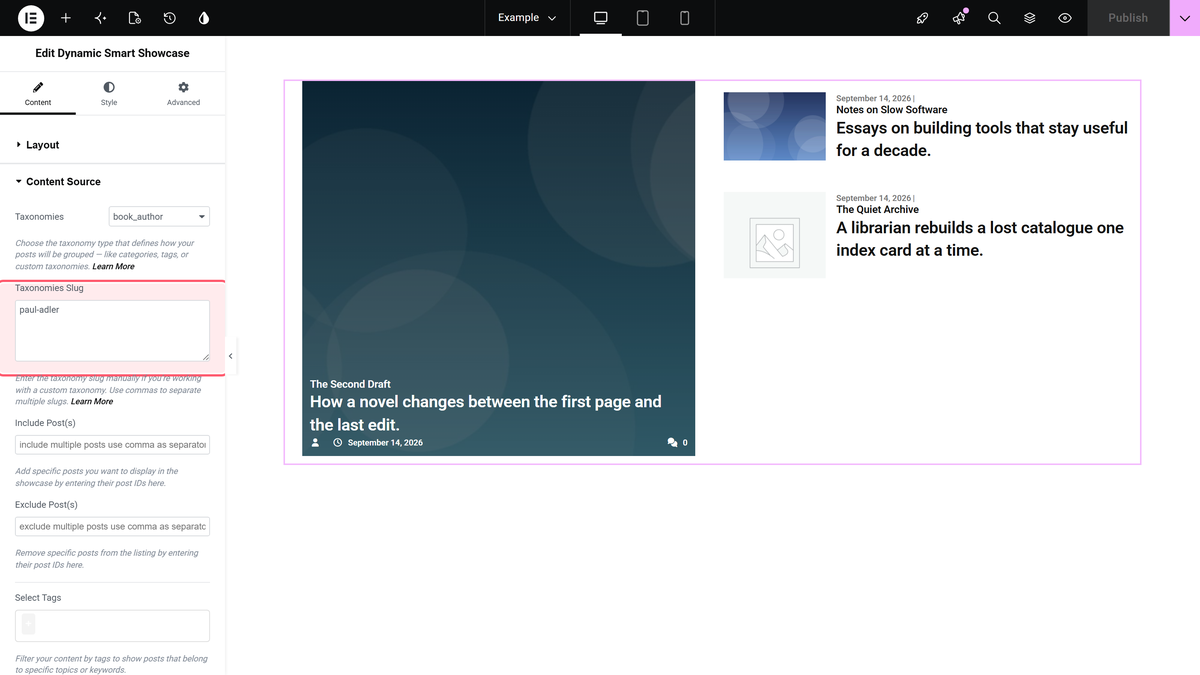Image resolution: width=1200 pixels, height=675 pixels.
Task: Click the Edit Dynamic Smart Showcase title
Action: (x=112, y=53)
